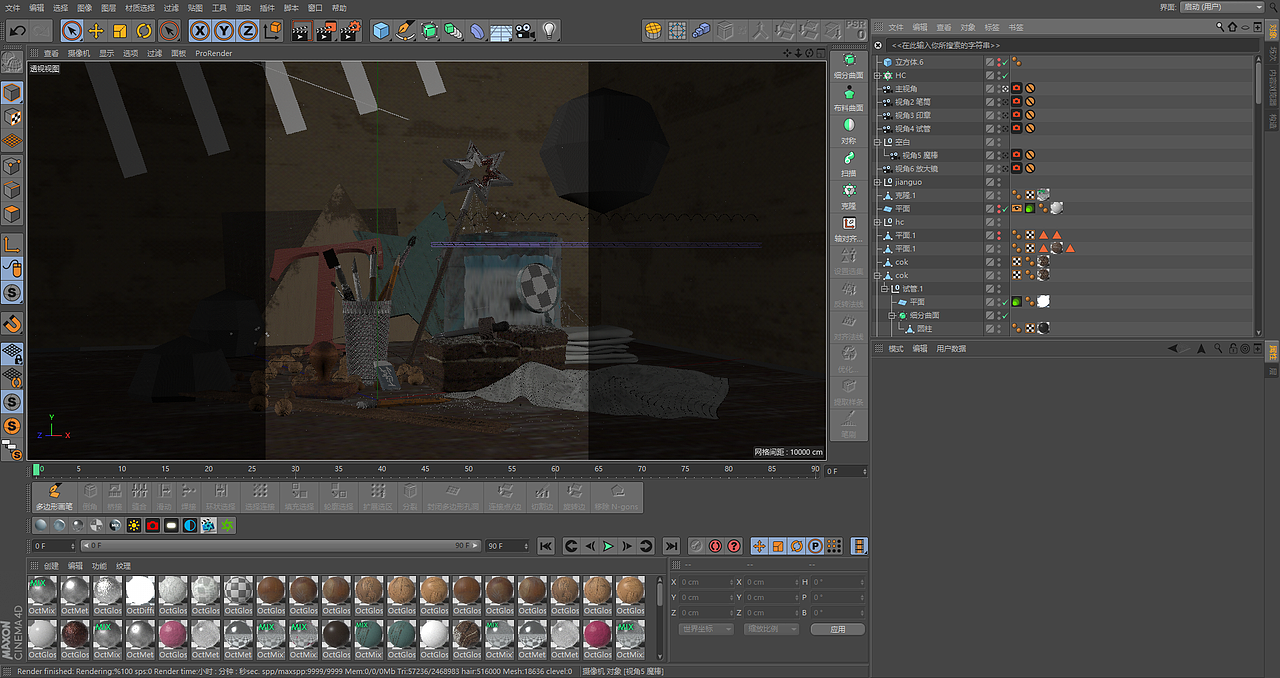
Task: Add a Camera object from toolbar
Action: (x=525, y=31)
